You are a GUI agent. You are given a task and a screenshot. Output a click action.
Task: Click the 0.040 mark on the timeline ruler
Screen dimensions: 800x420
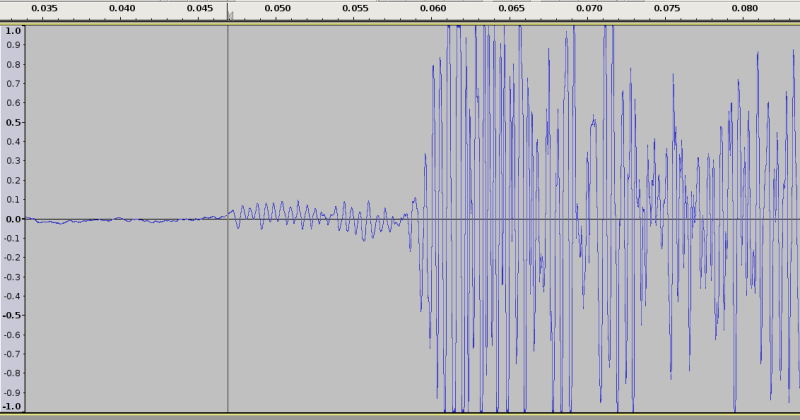tap(122, 9)
